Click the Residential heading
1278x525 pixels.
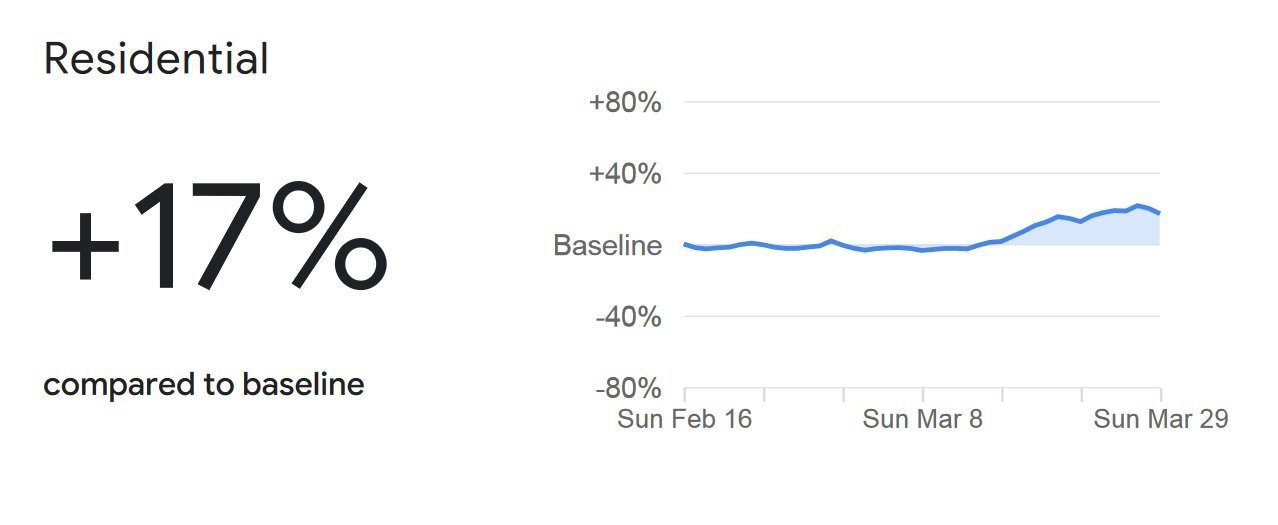point(156,60)
